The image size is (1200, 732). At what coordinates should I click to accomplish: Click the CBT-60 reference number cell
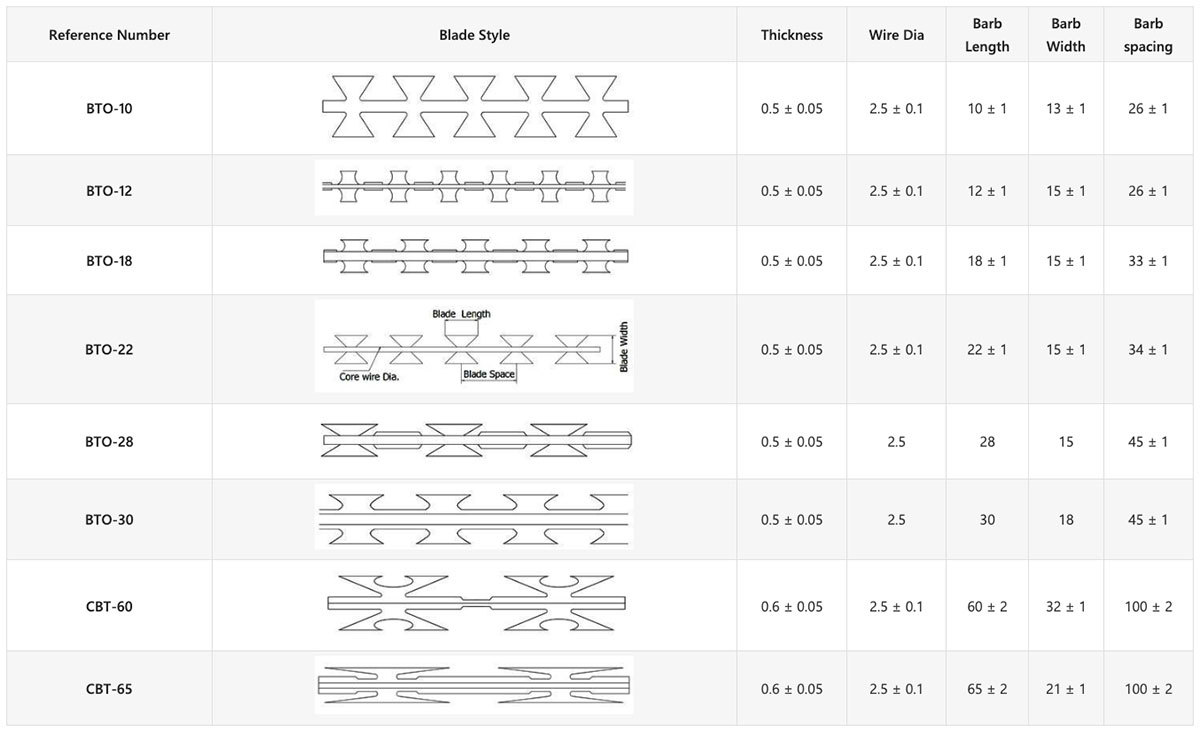tap(109, 607)
